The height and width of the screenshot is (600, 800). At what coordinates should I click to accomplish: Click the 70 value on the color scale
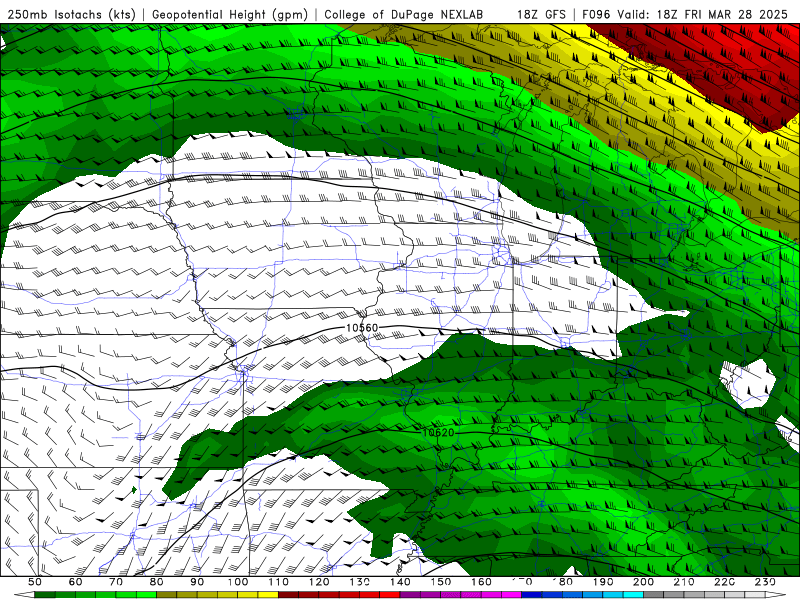pos(116,582)
